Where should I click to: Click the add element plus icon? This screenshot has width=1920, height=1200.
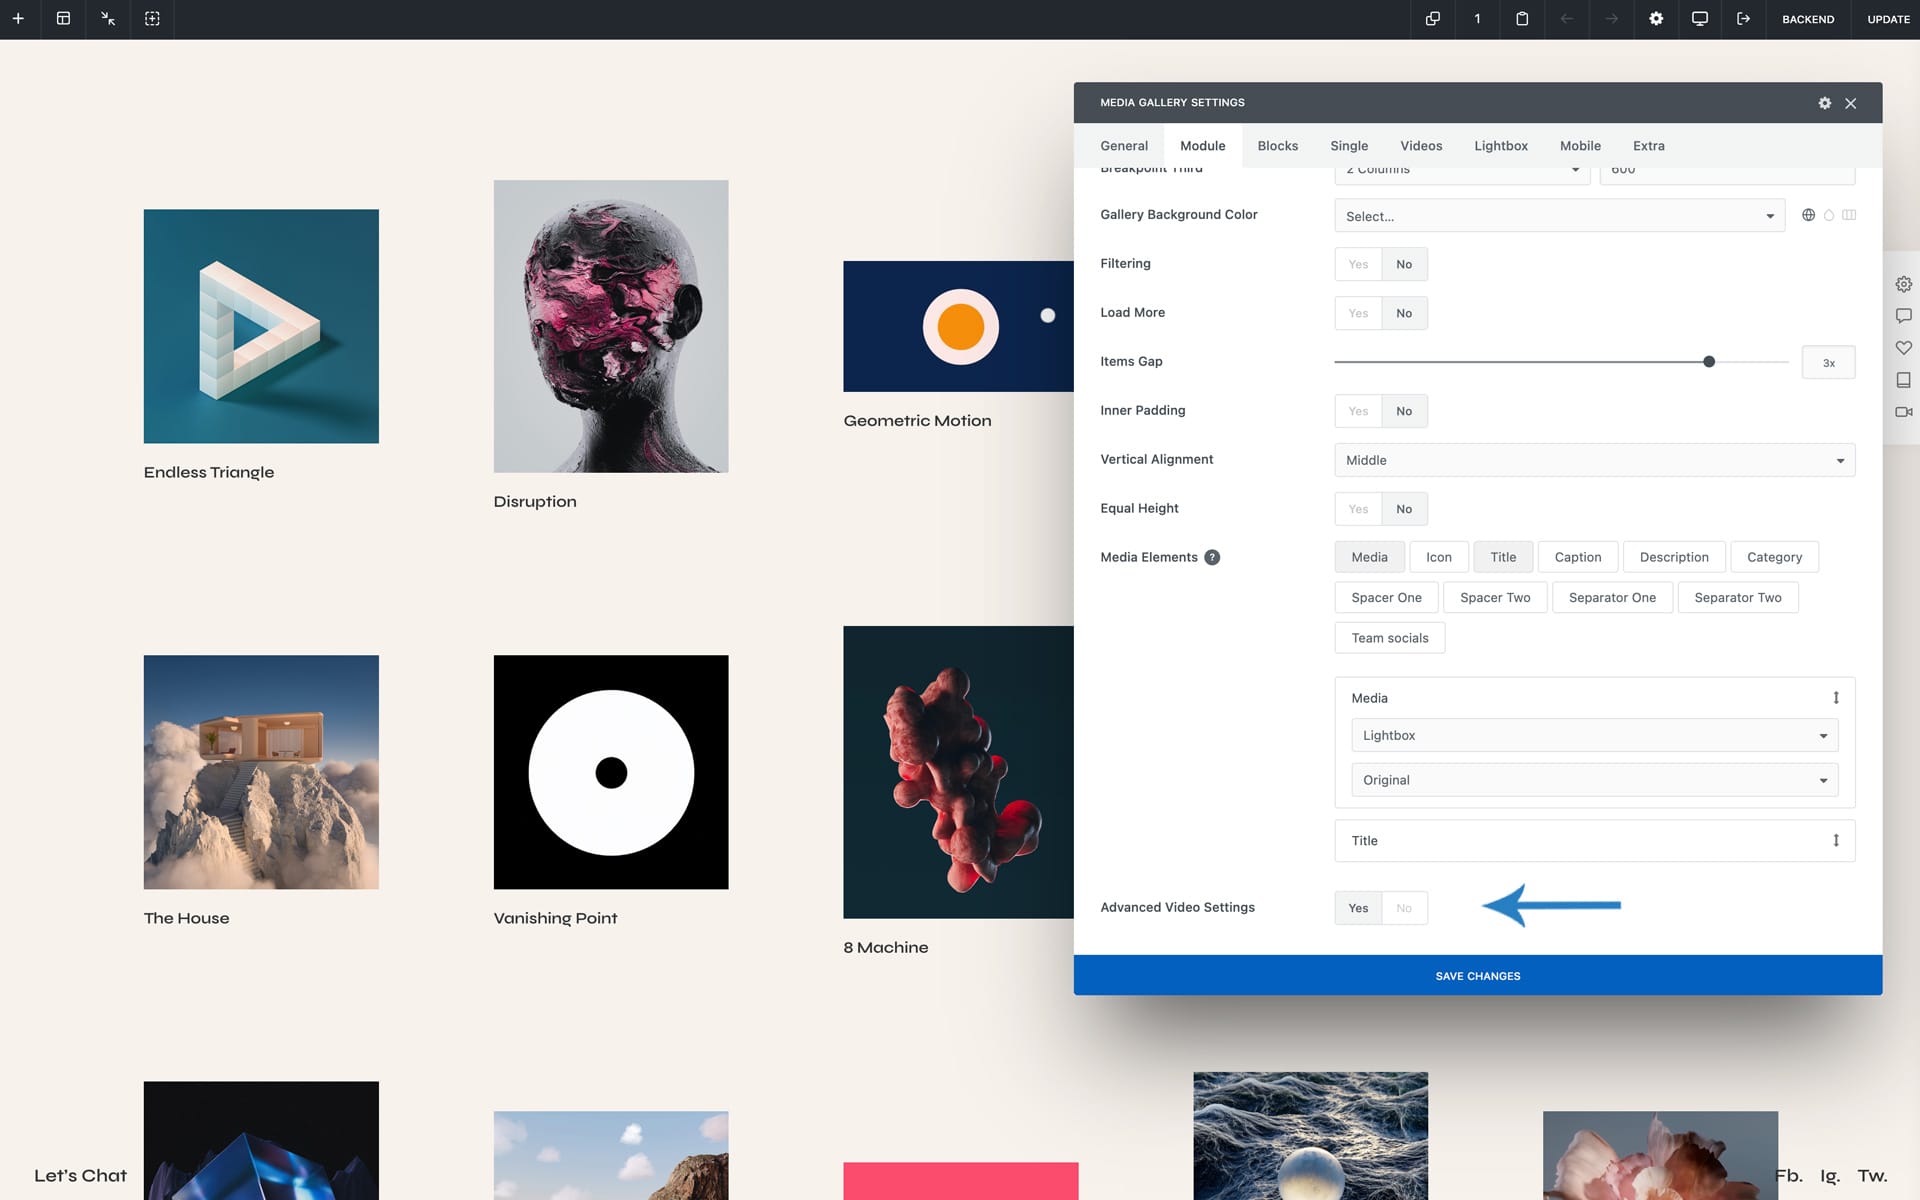(x=18, y=19)
